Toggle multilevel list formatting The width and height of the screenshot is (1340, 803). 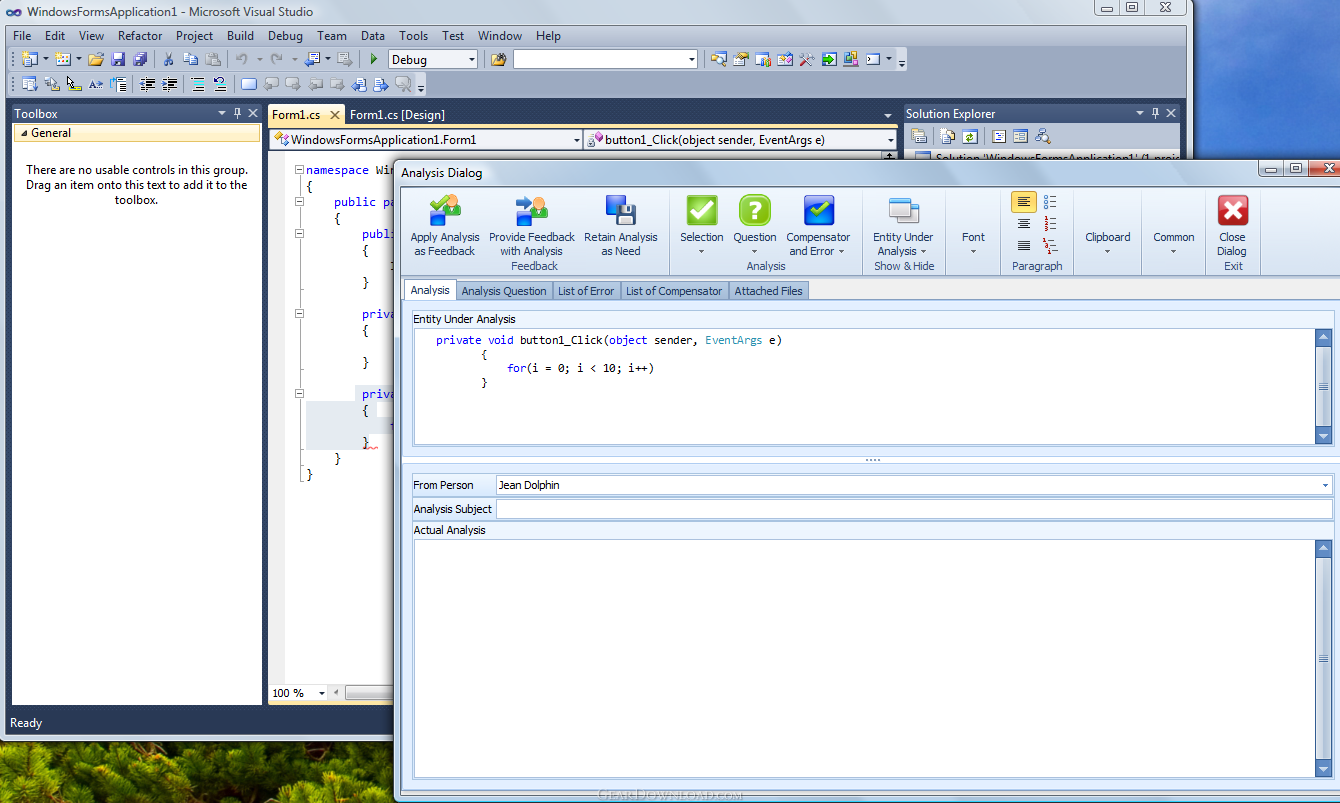pos(1050,246)
